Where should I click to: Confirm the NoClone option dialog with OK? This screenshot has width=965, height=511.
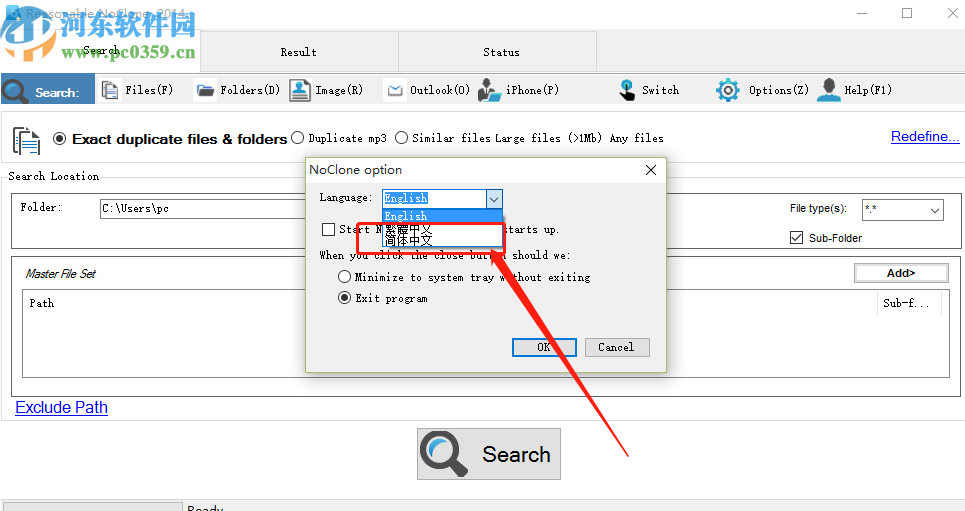pos(544,347)
